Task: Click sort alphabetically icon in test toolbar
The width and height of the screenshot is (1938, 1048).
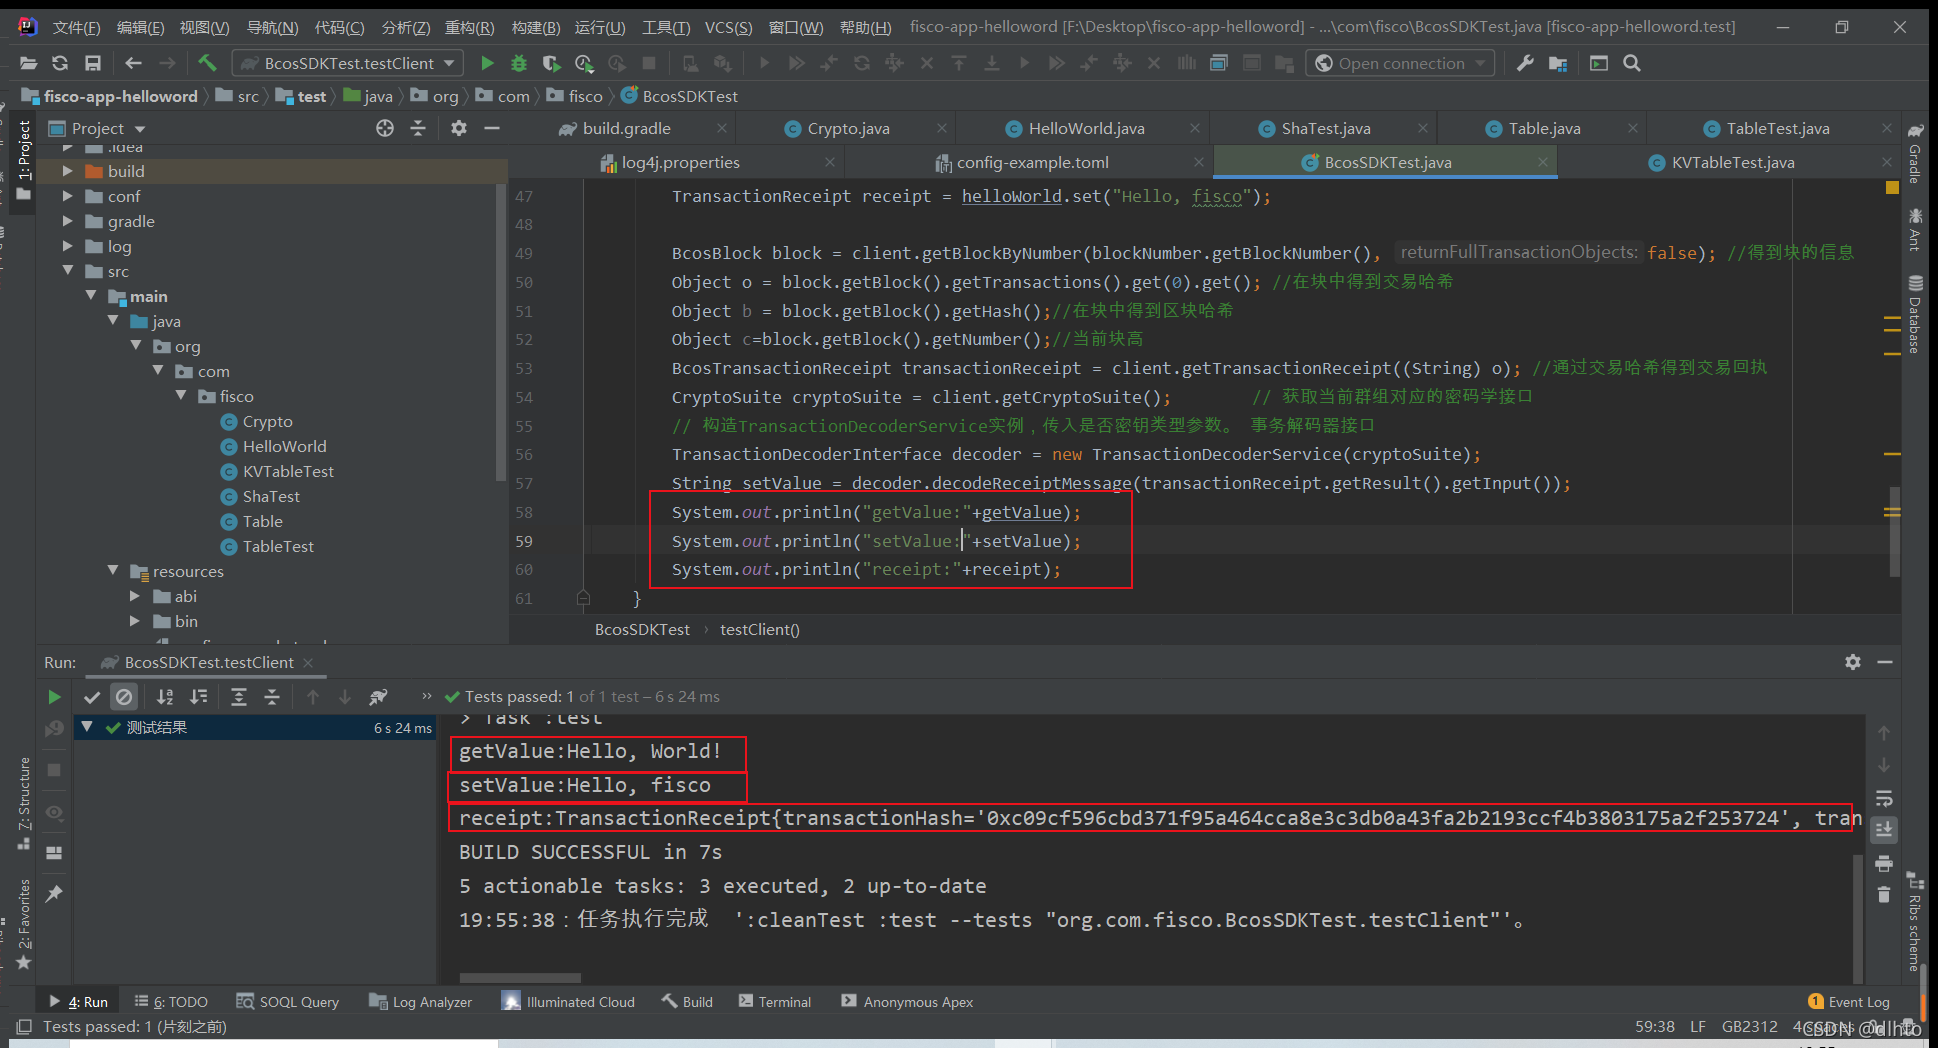Action: pyautogui.click(x=166, y=697)
